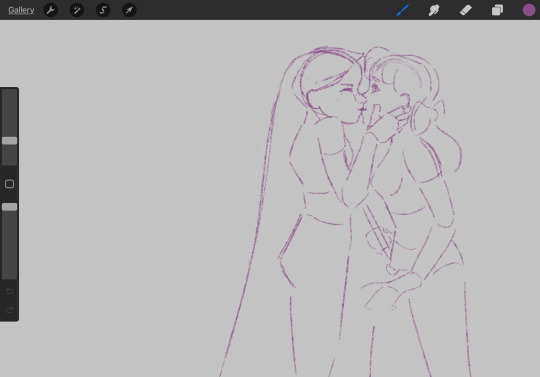Open the purple color picker
The image size is (540, 377).
click(529, 10)
